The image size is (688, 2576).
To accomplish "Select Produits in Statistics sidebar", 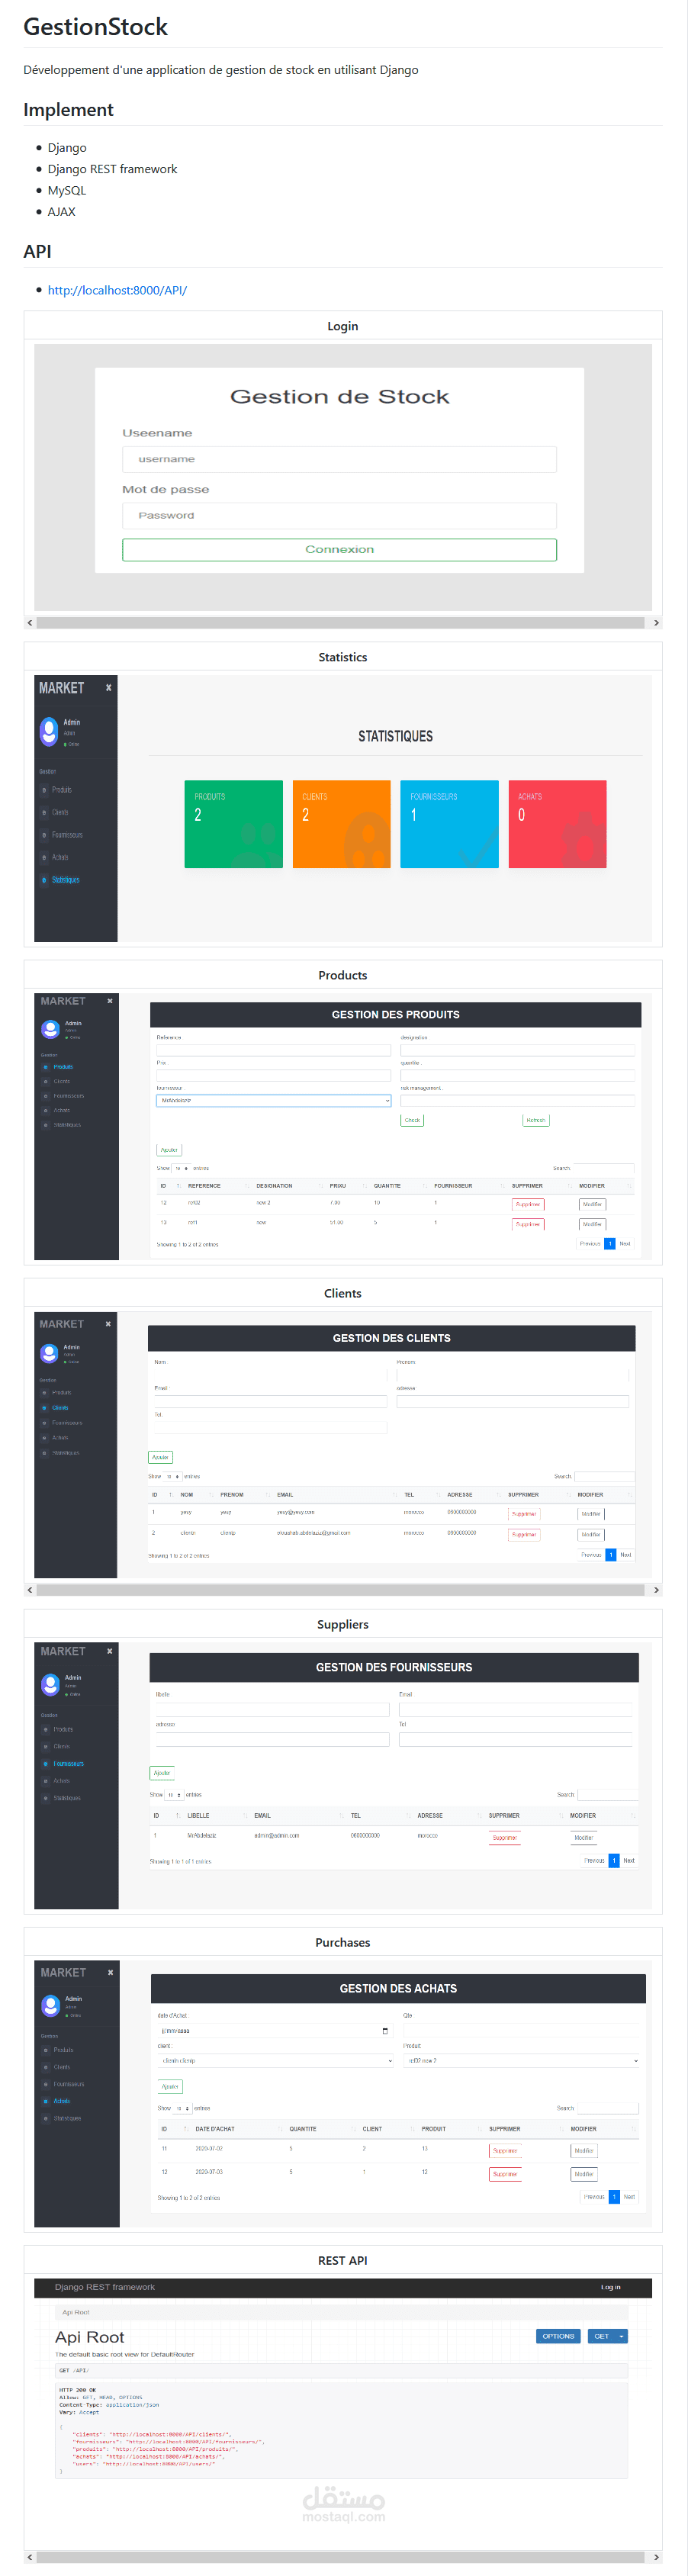I will (61, 790).
